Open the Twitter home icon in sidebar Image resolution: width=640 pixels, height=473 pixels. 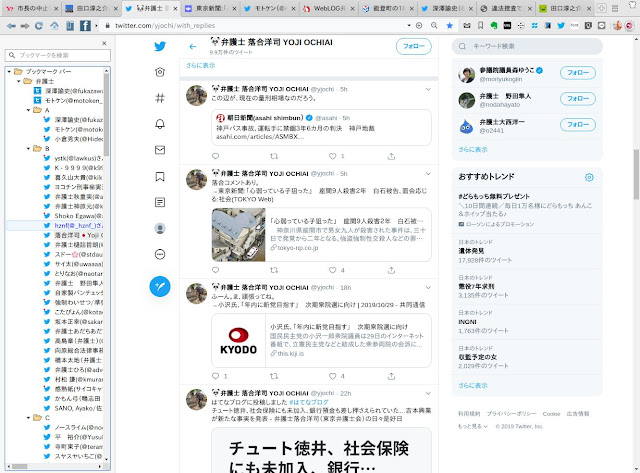160,72
